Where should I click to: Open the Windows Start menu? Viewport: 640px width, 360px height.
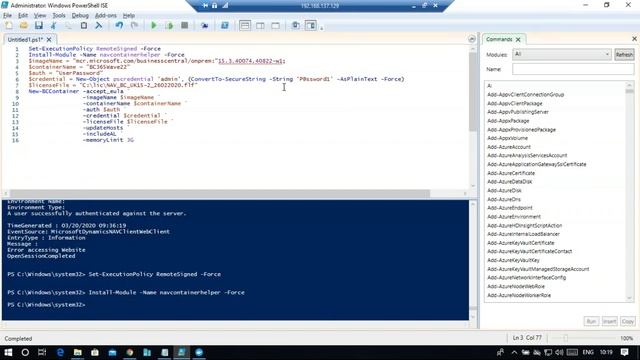click(8, 352)
